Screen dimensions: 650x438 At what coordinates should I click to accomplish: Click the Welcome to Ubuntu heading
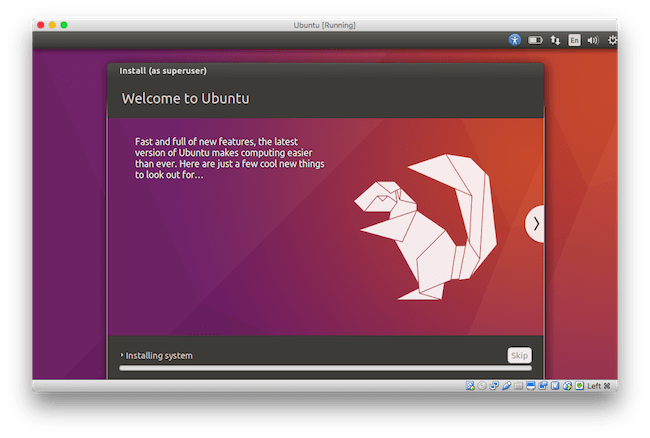pos(185,99)
